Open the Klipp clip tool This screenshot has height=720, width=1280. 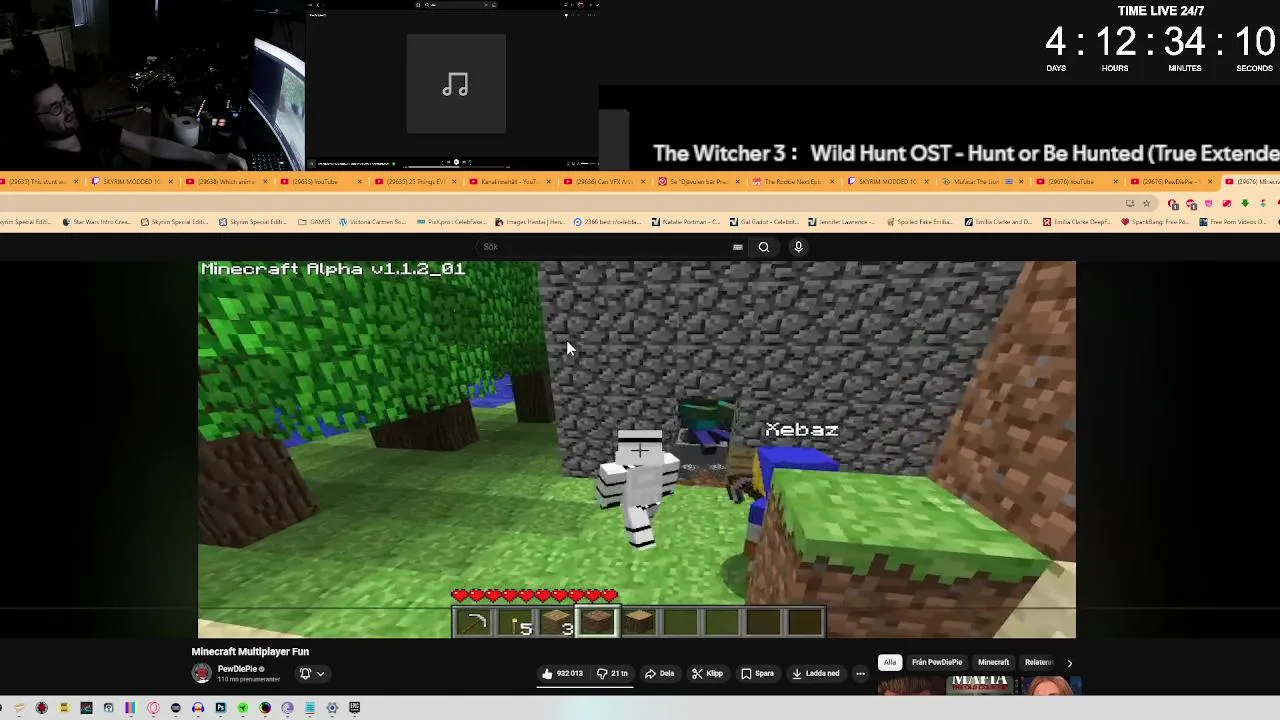pyautogui.click(x=707, y=674)
